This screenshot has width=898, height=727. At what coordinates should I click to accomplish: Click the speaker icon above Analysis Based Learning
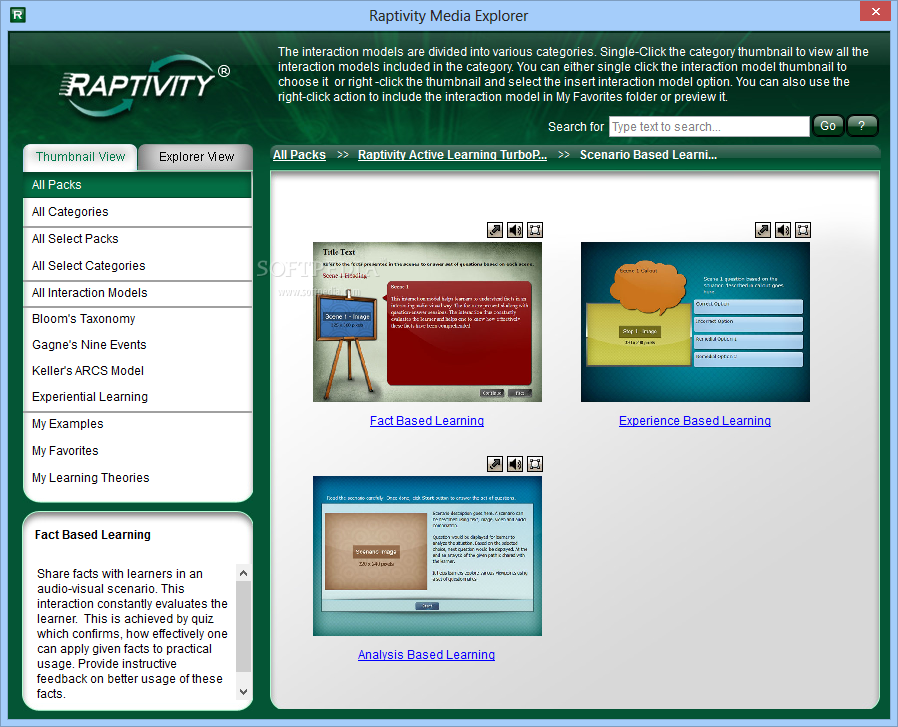point(515,463)
